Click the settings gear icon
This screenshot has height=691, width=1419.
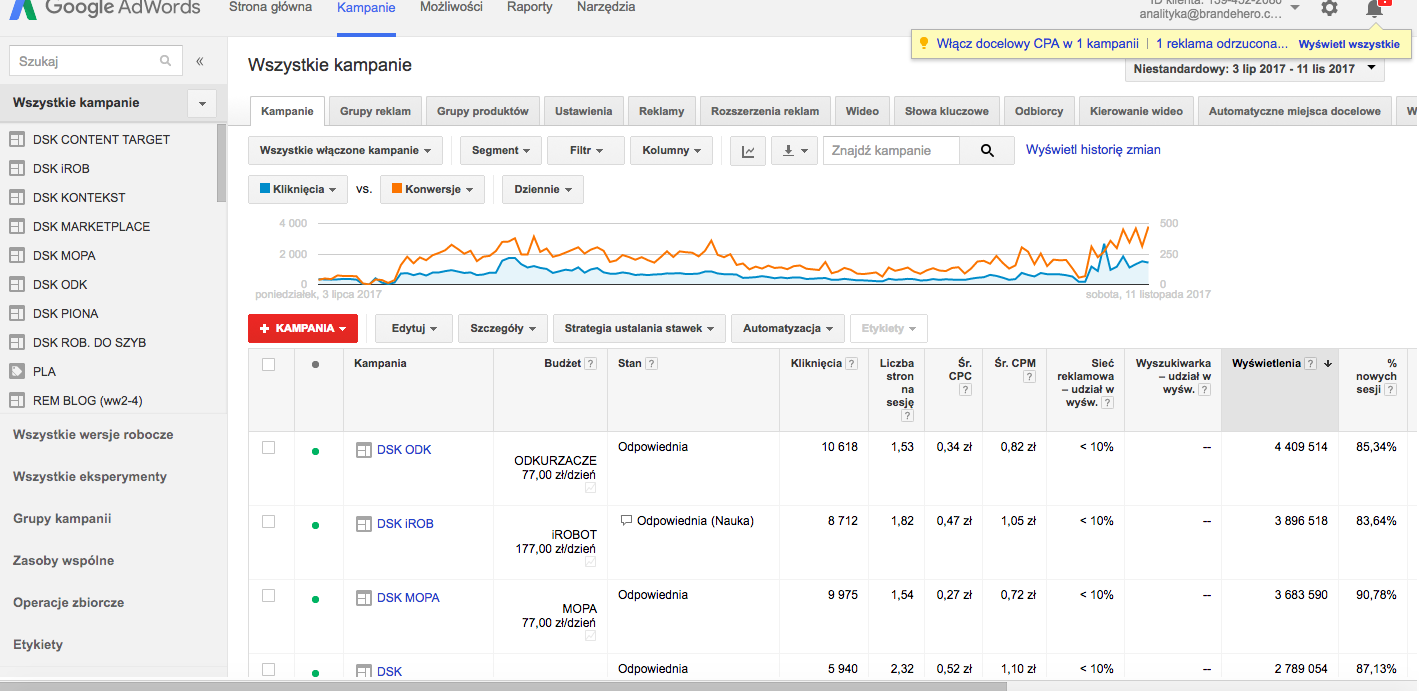(x=1329, y=8)
